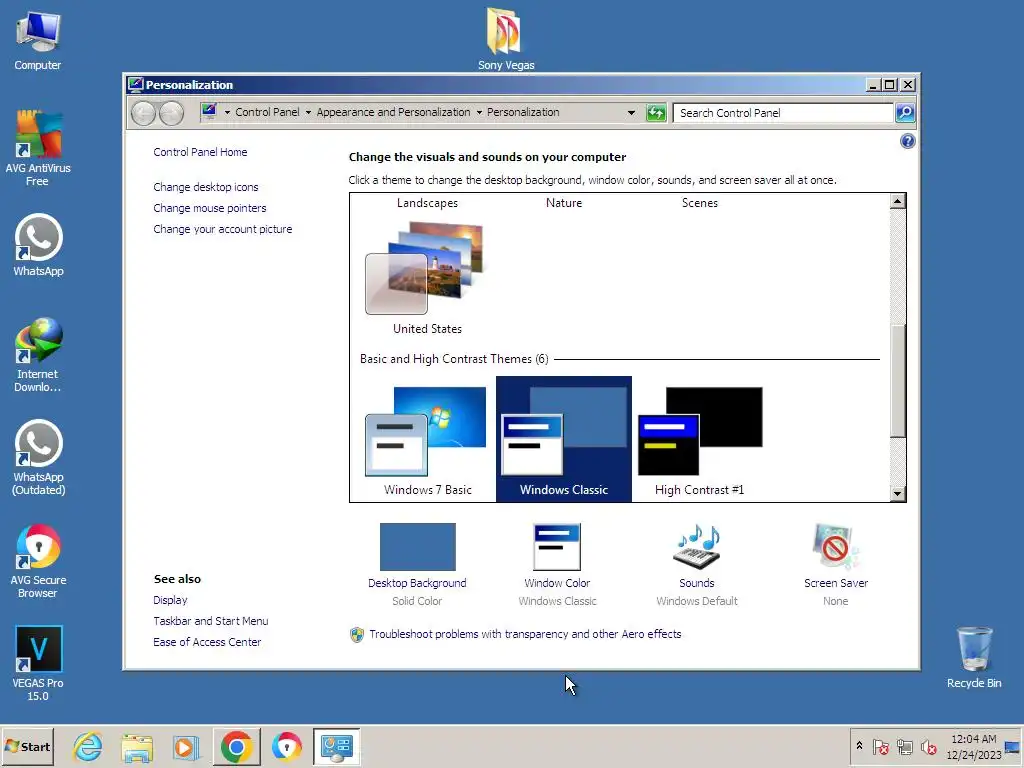Click the Forward navigation button

pos(171,113)
